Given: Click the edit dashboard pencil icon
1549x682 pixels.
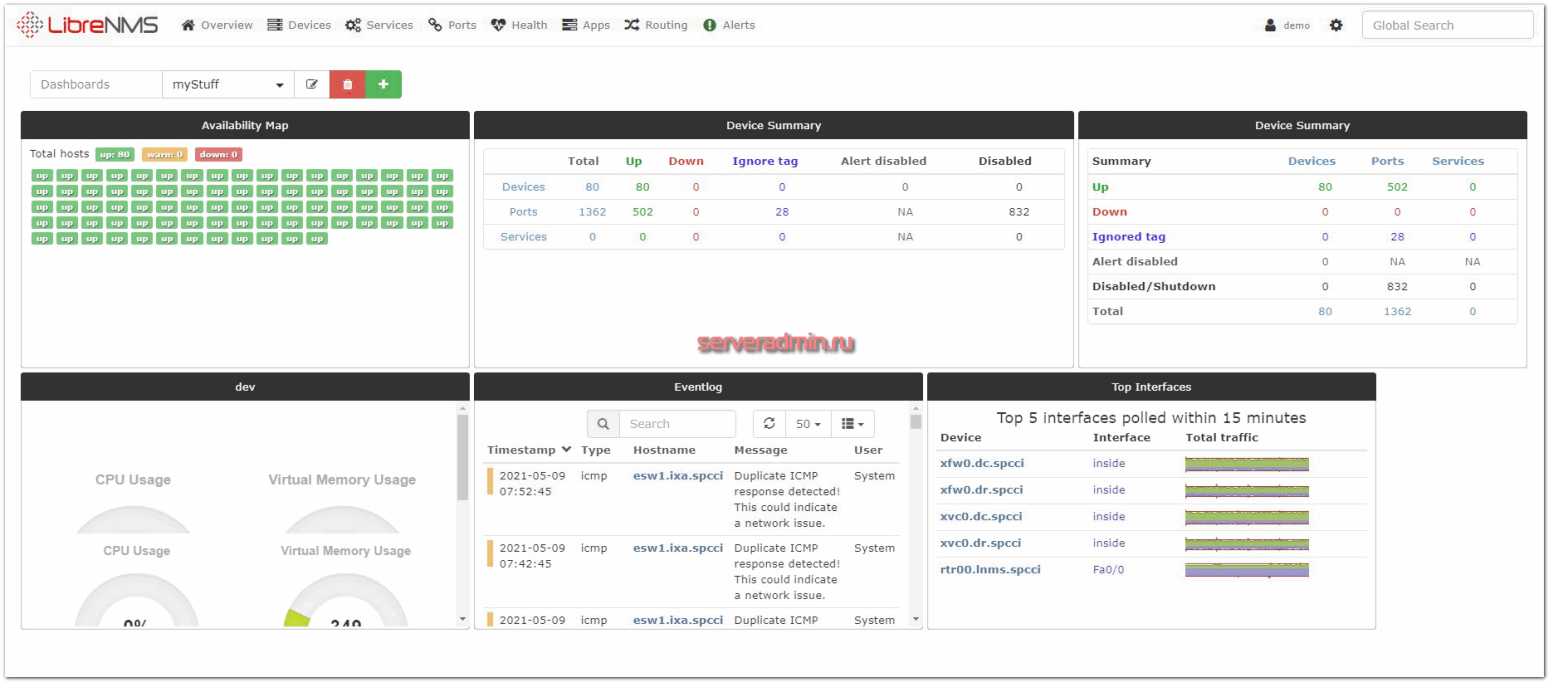Looking at the screenshot, I should pyautogui.click(x=312, y=85).
